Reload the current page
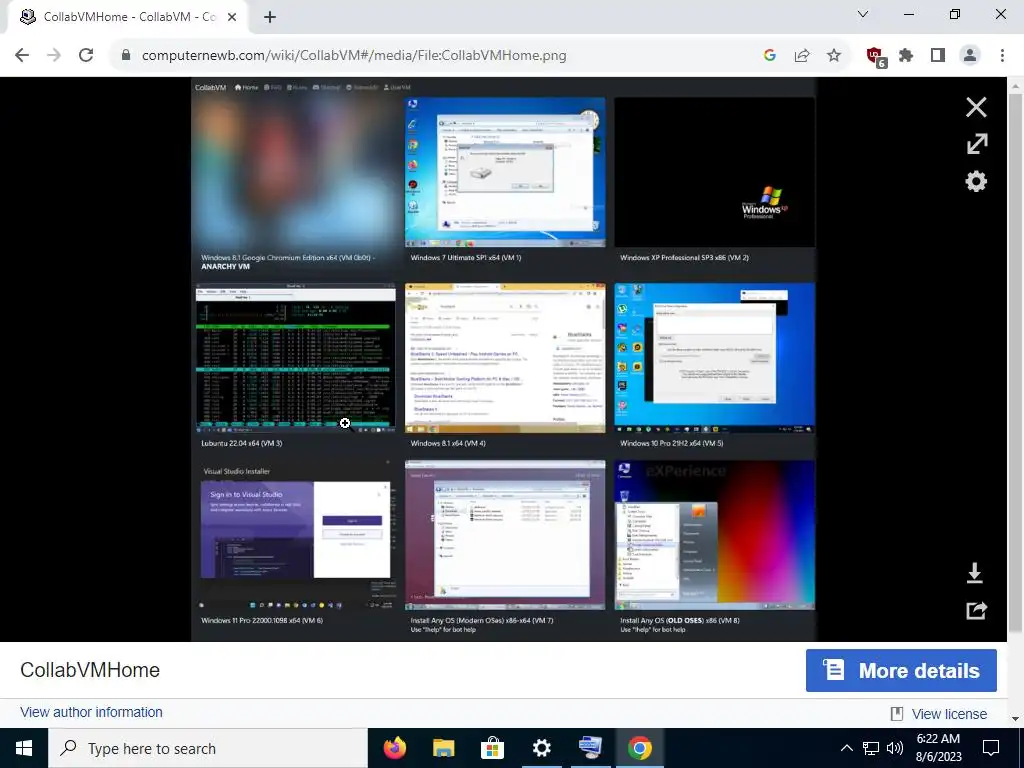 pos(86,55)
